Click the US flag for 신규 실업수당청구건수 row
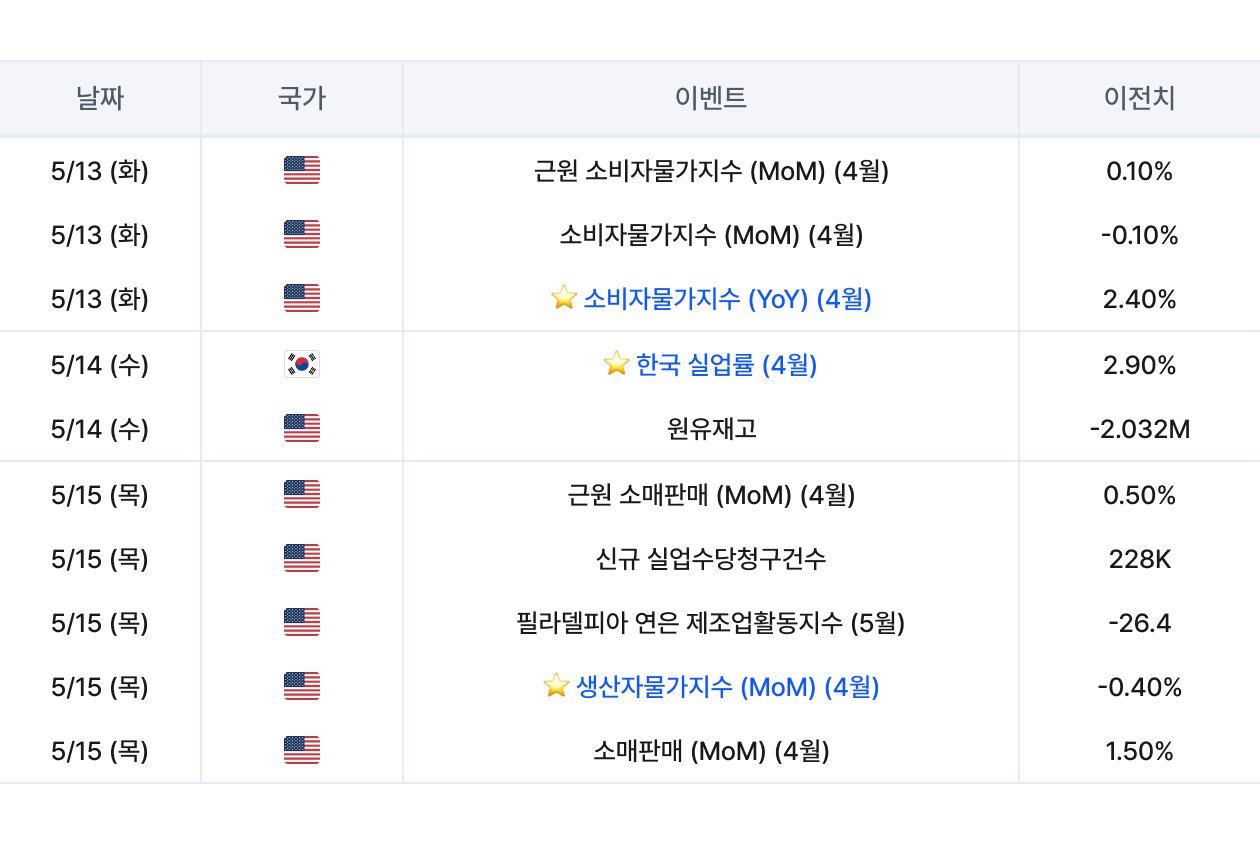This screenshot has height=844, width=1260. (302, 559)
